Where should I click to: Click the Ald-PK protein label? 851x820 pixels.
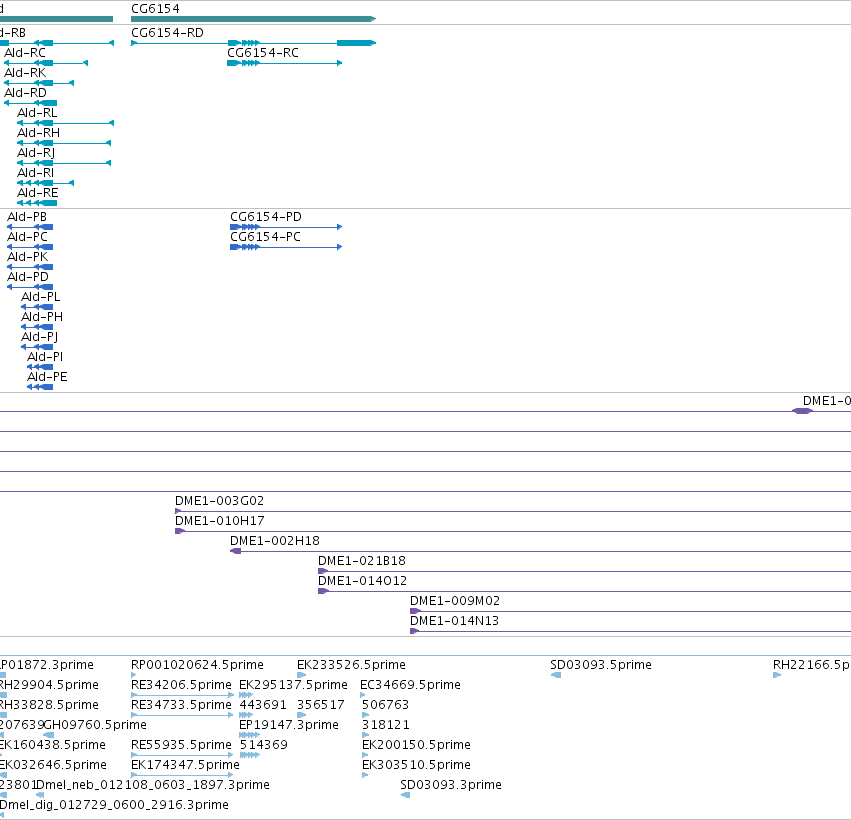click(x=28, y=257)
